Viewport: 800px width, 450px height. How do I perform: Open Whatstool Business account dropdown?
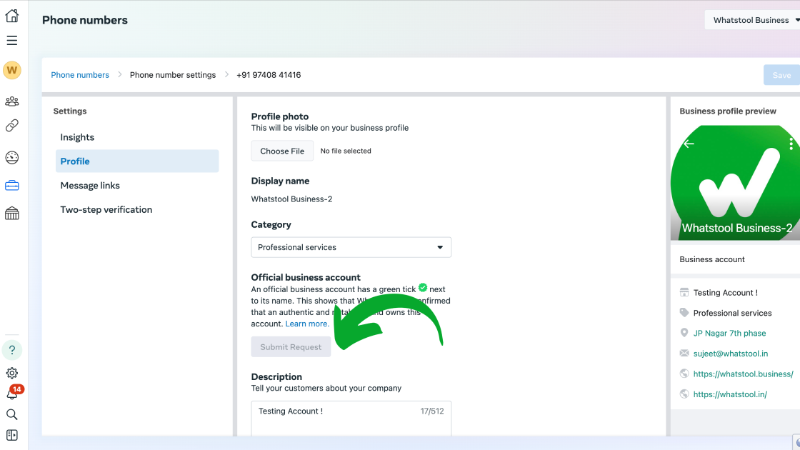(753, 20)
